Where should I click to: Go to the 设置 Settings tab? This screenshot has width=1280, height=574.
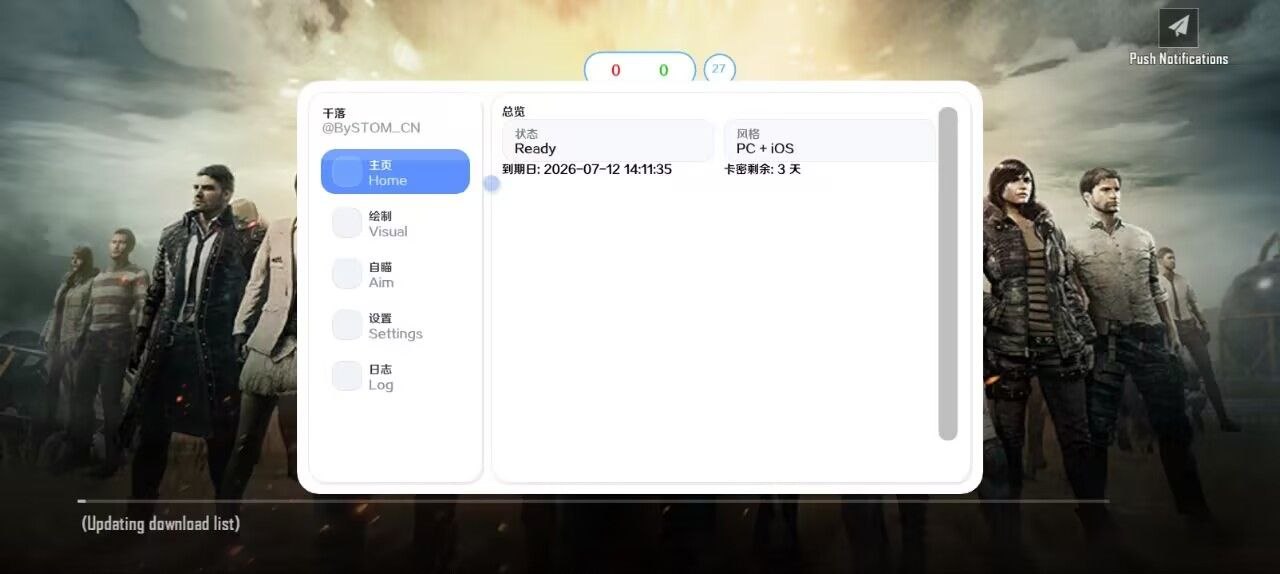tap(395, 325)
